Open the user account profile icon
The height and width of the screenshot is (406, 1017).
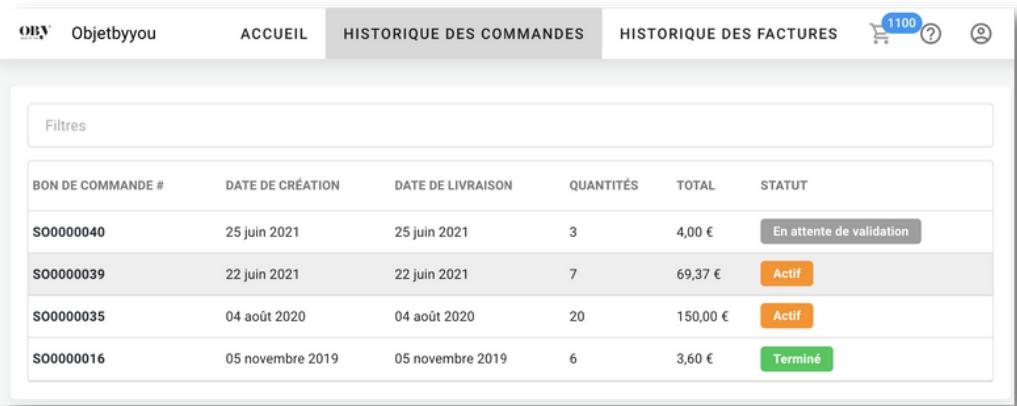(x=981, y=34)
